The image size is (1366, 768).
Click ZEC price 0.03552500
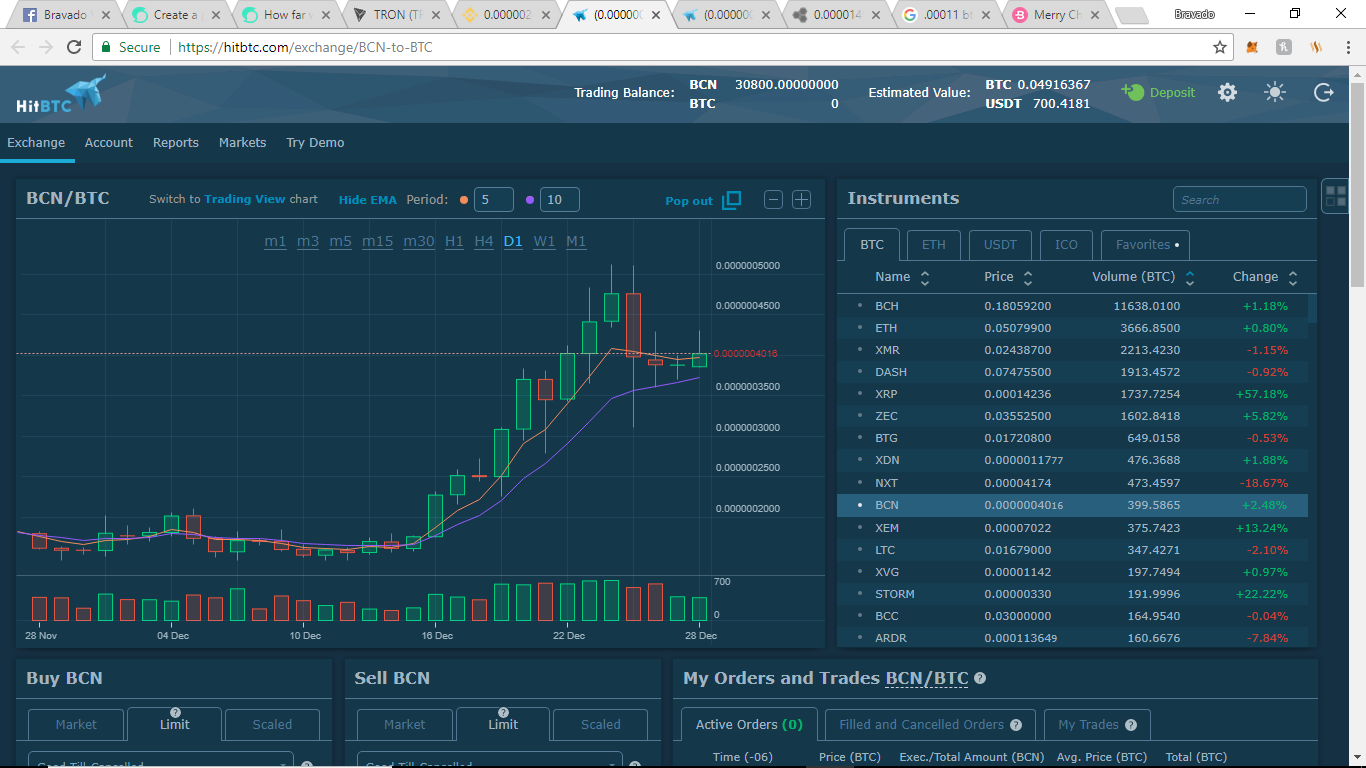[1017, 416]
